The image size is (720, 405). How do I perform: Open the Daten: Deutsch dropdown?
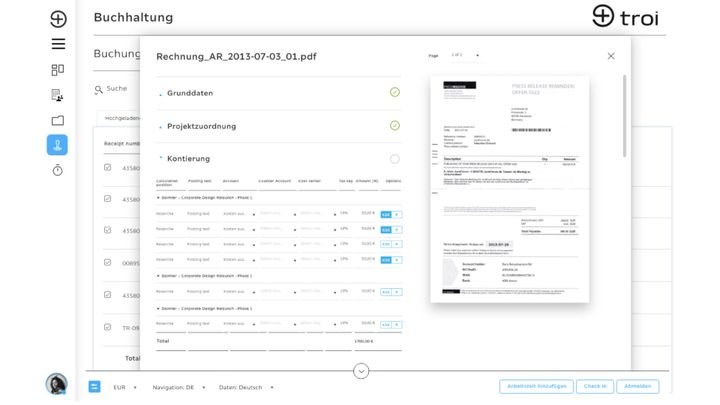(x=246, y=387)
